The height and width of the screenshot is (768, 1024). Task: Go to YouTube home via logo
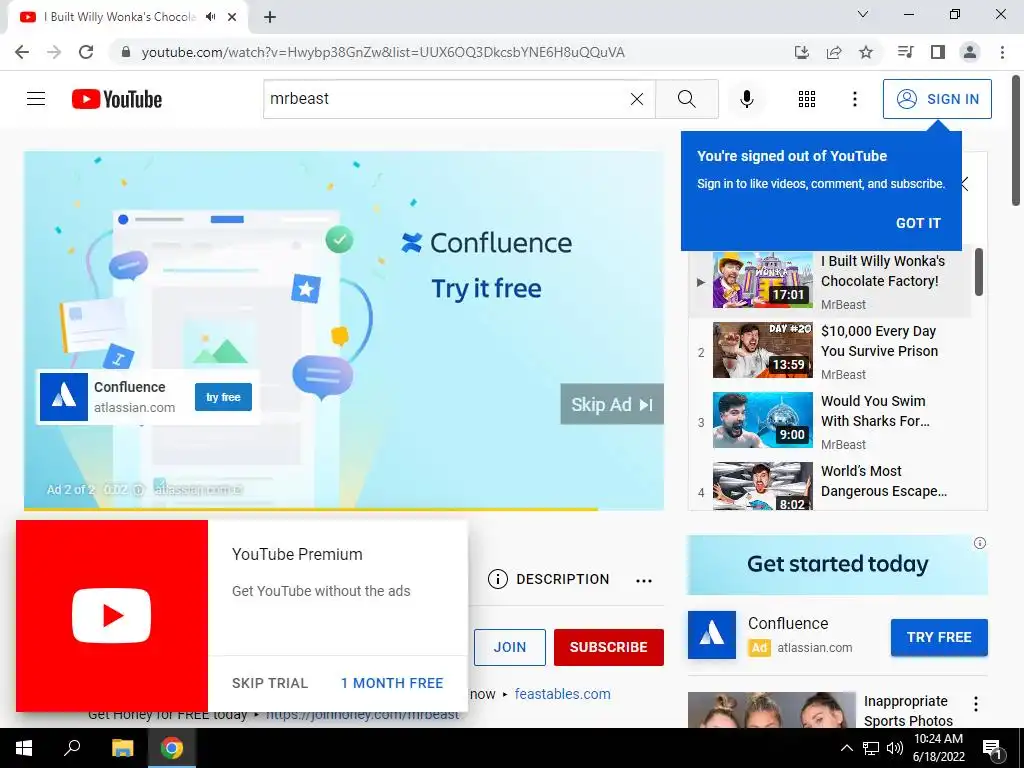click(x=117, y=99)
